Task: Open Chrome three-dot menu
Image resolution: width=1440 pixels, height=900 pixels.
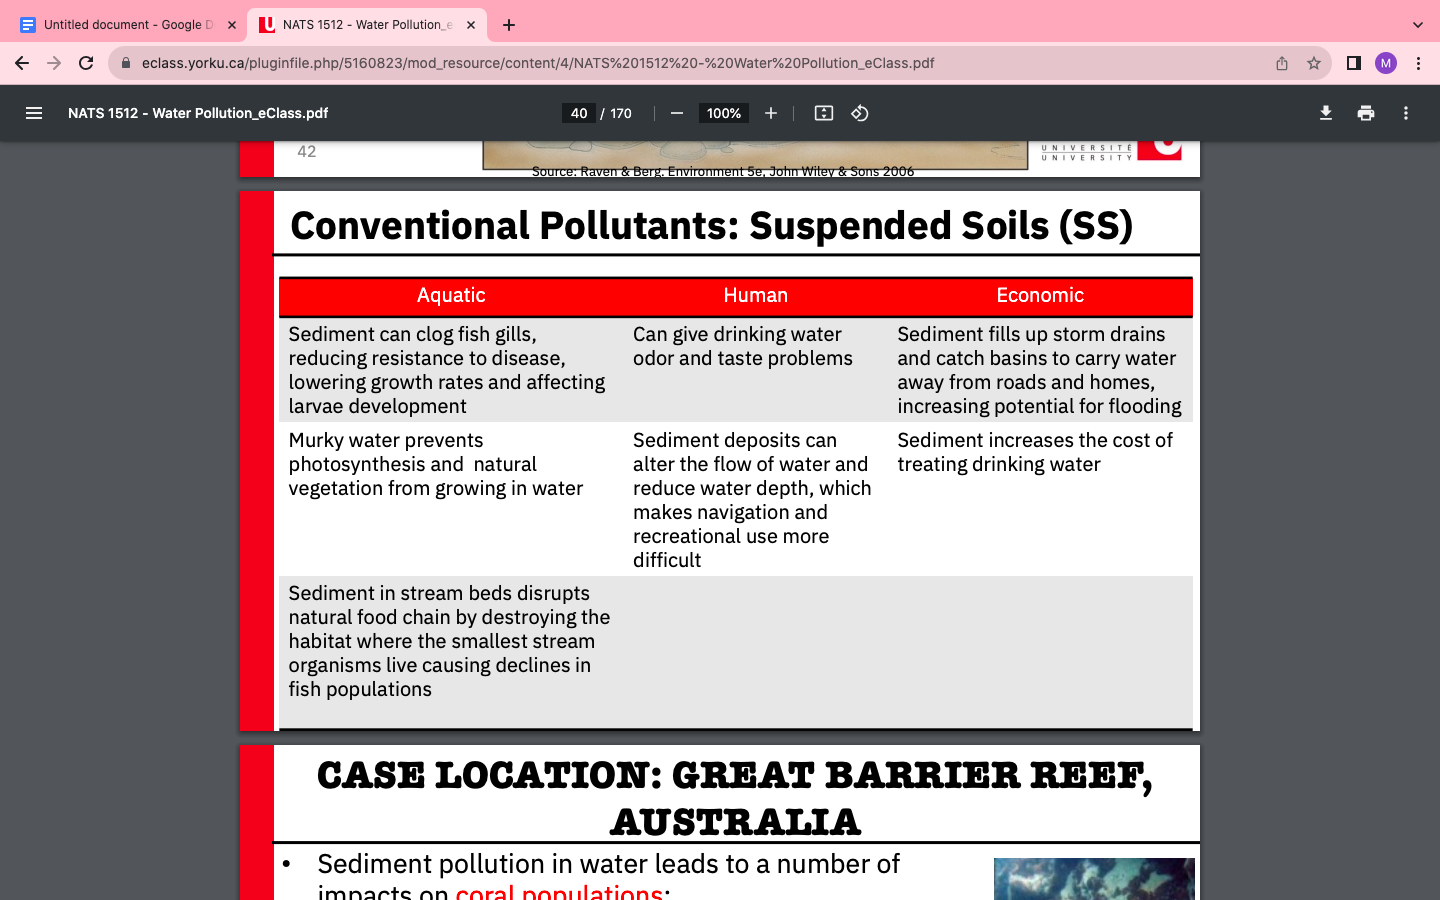Action: pyautogui.click(x=1418, y=63)
